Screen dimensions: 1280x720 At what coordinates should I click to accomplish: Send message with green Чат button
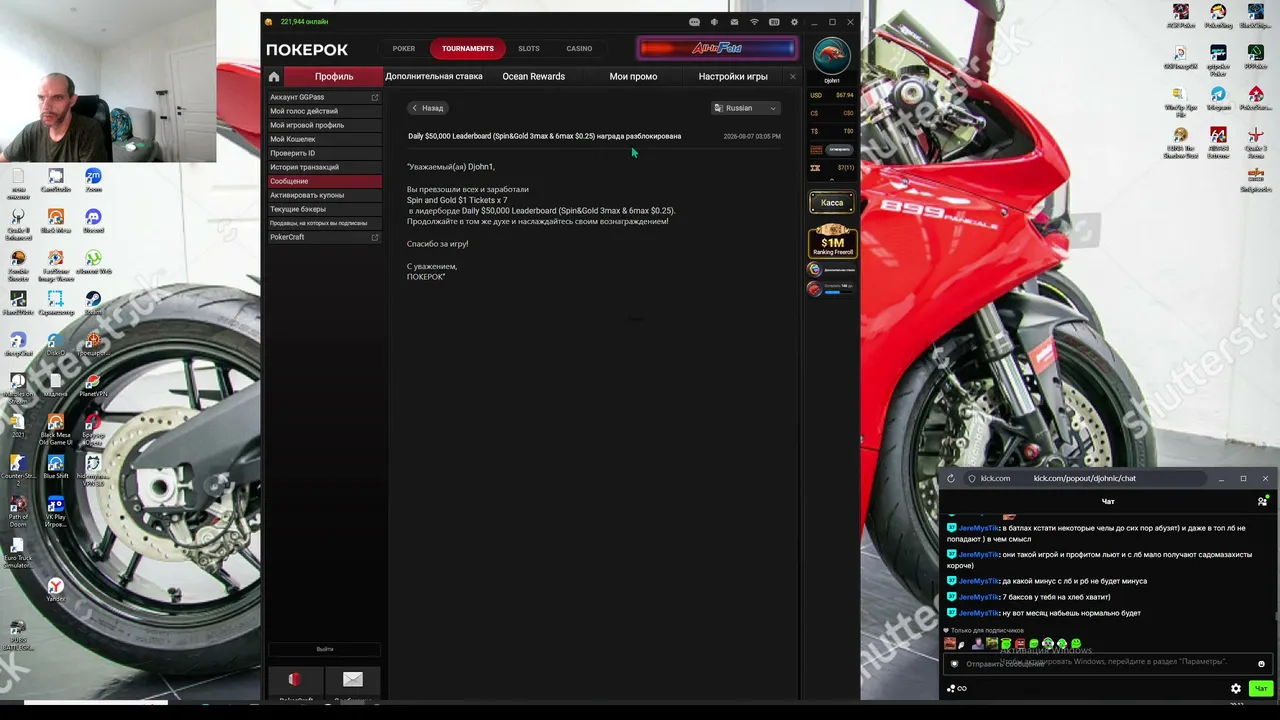click(1261, 688)
